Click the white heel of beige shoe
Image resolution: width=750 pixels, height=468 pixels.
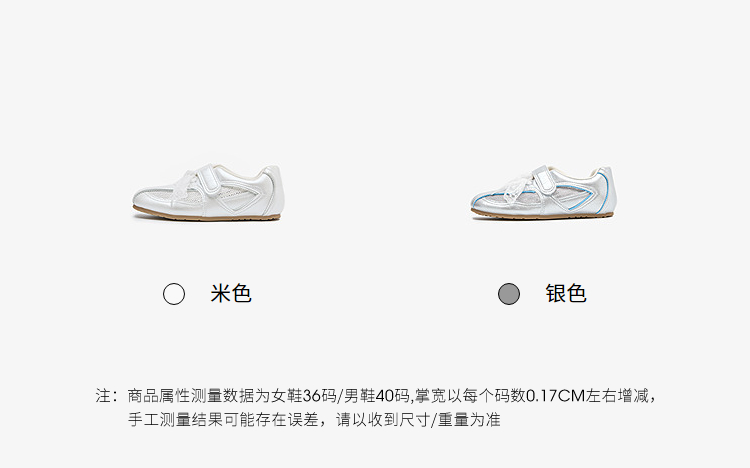pyautogui.click(x=271, y=189)
